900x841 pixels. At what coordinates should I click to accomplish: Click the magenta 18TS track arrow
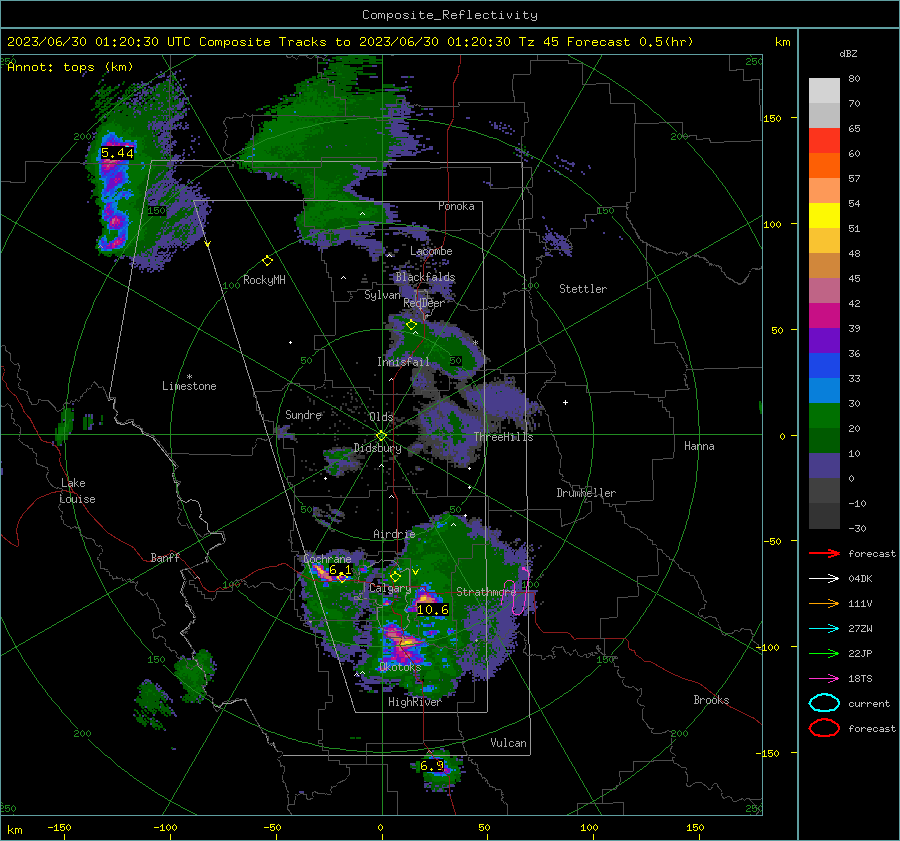click(x=824, y=679)
